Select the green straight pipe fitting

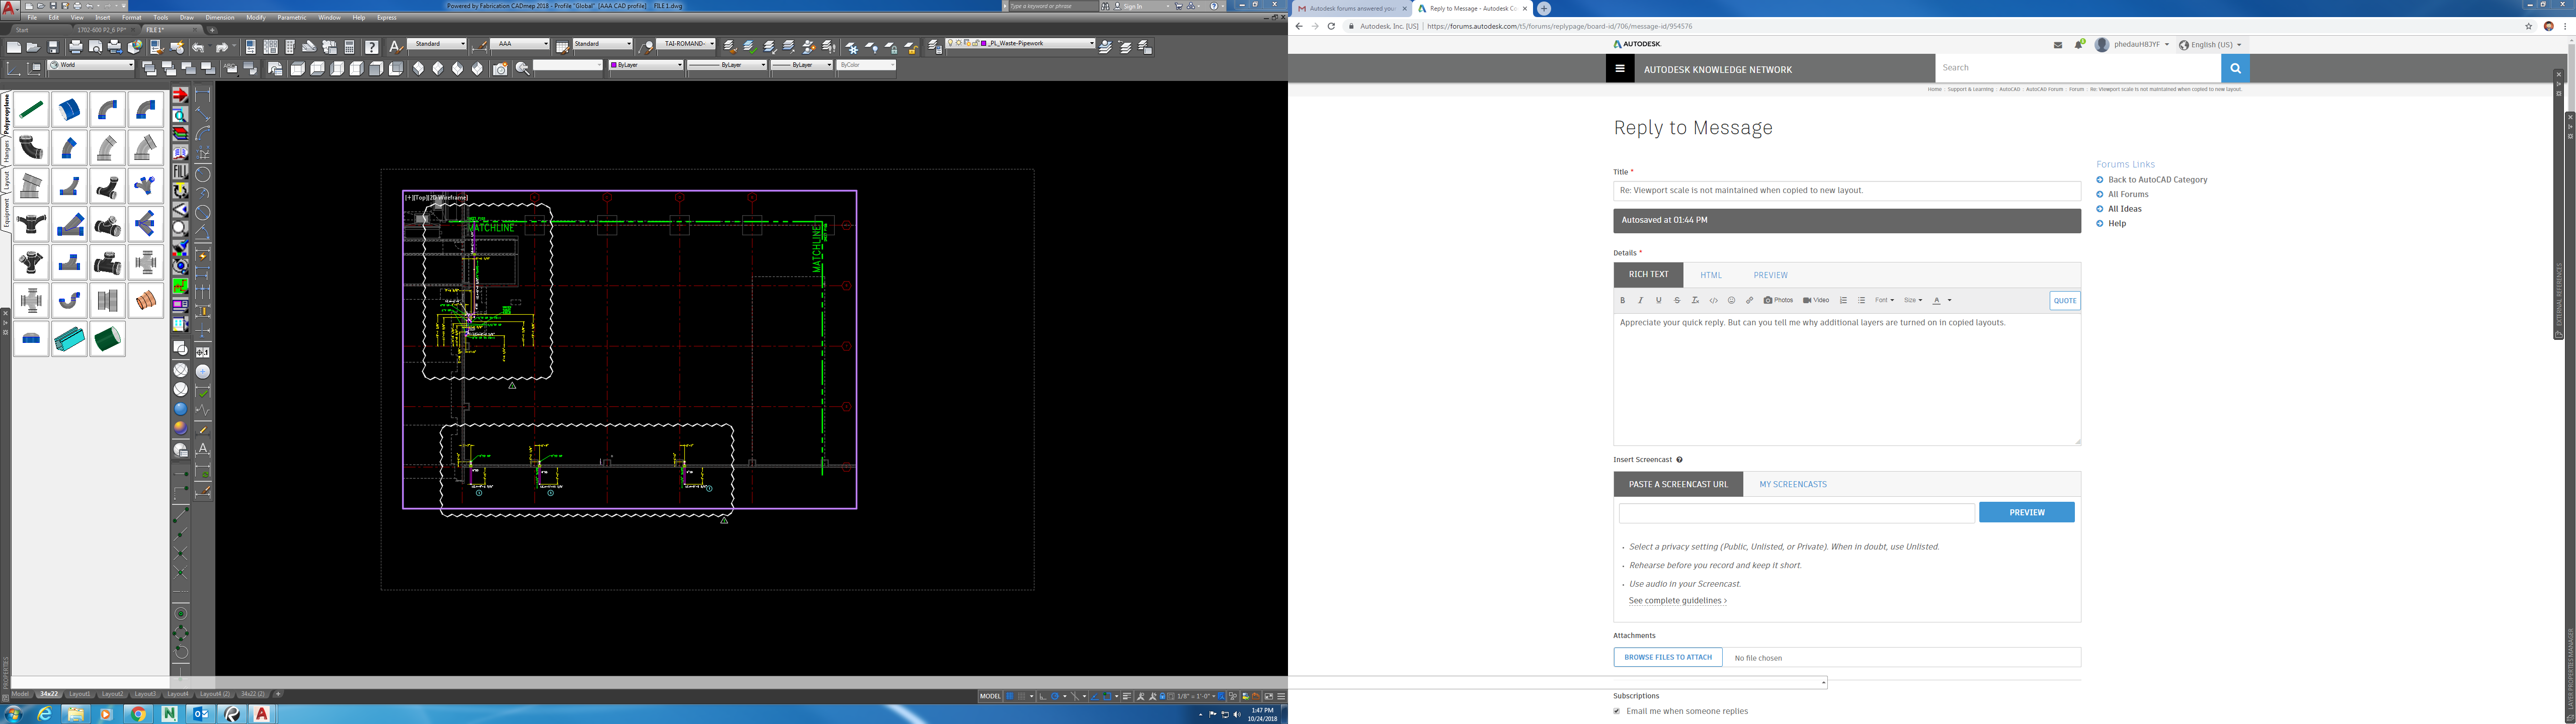pos(31,110)
